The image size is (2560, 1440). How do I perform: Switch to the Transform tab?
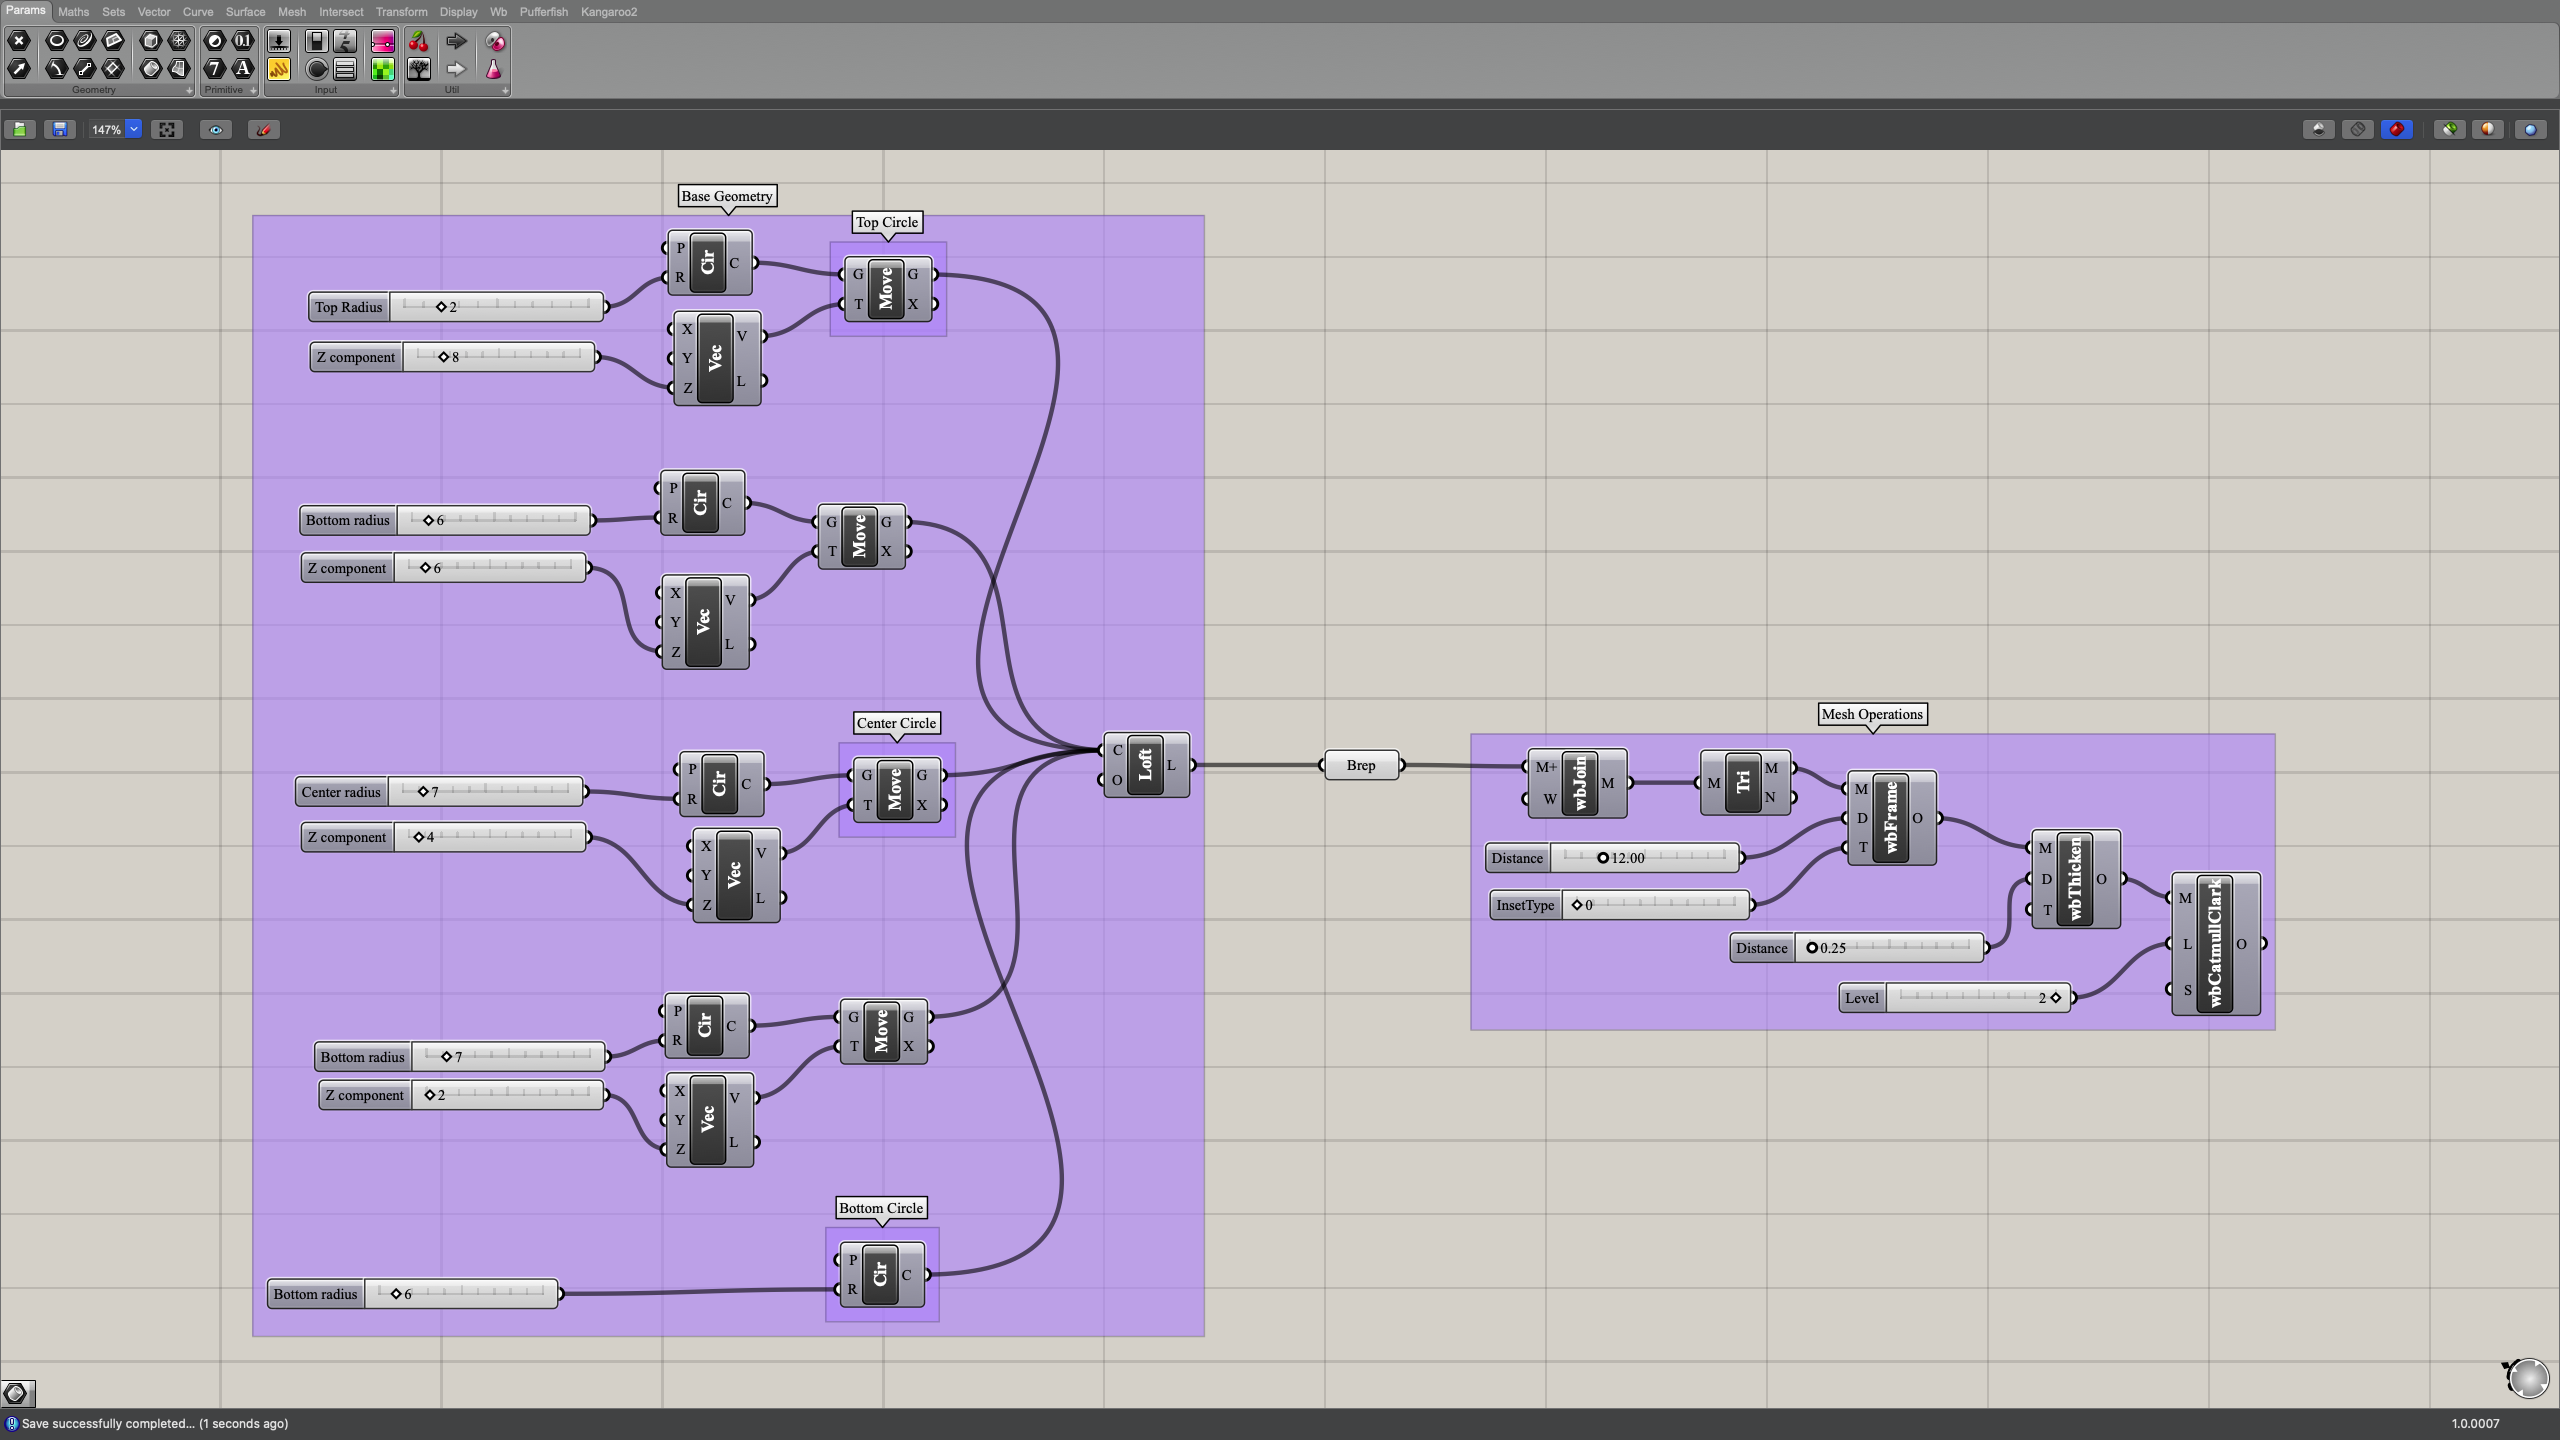401,12
